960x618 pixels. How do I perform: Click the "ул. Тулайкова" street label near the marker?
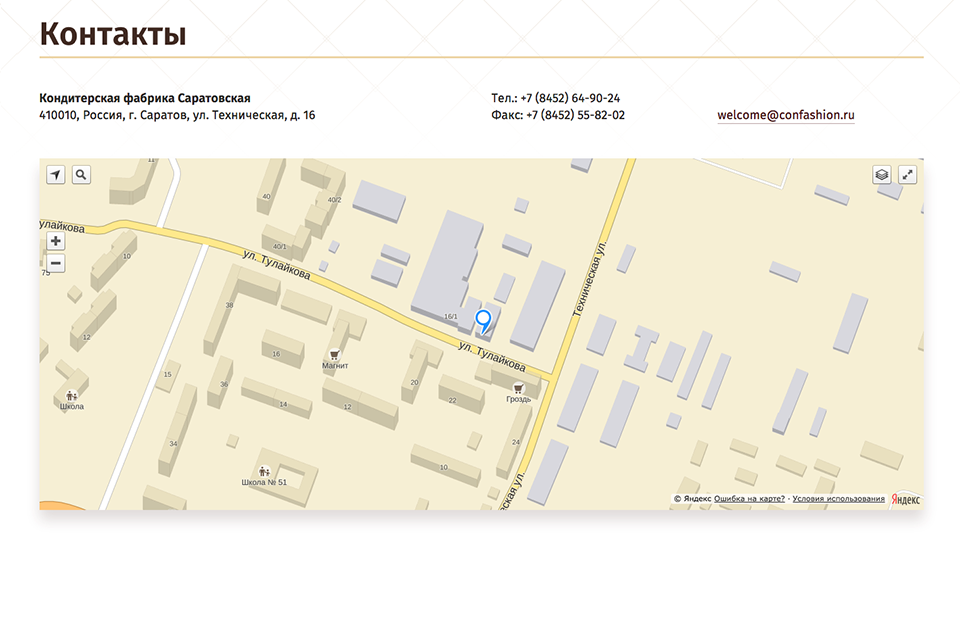tap(491, 354)
